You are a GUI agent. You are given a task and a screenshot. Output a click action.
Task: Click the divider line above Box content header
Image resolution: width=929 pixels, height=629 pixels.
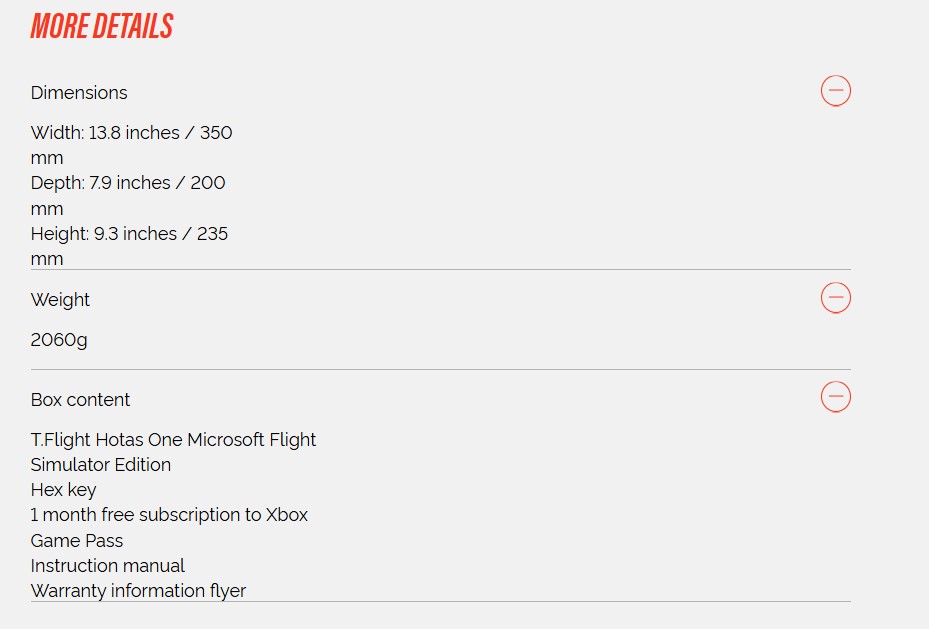tap(440, 370)
